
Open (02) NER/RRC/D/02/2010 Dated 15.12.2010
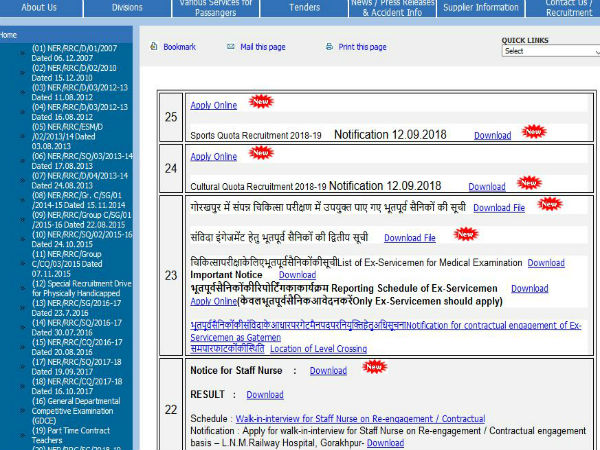74,73
